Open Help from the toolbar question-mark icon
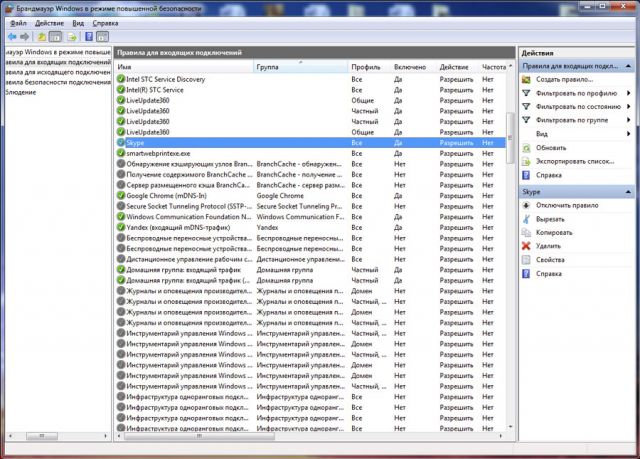This screenshot has height=459, width=640. point(89,37)
